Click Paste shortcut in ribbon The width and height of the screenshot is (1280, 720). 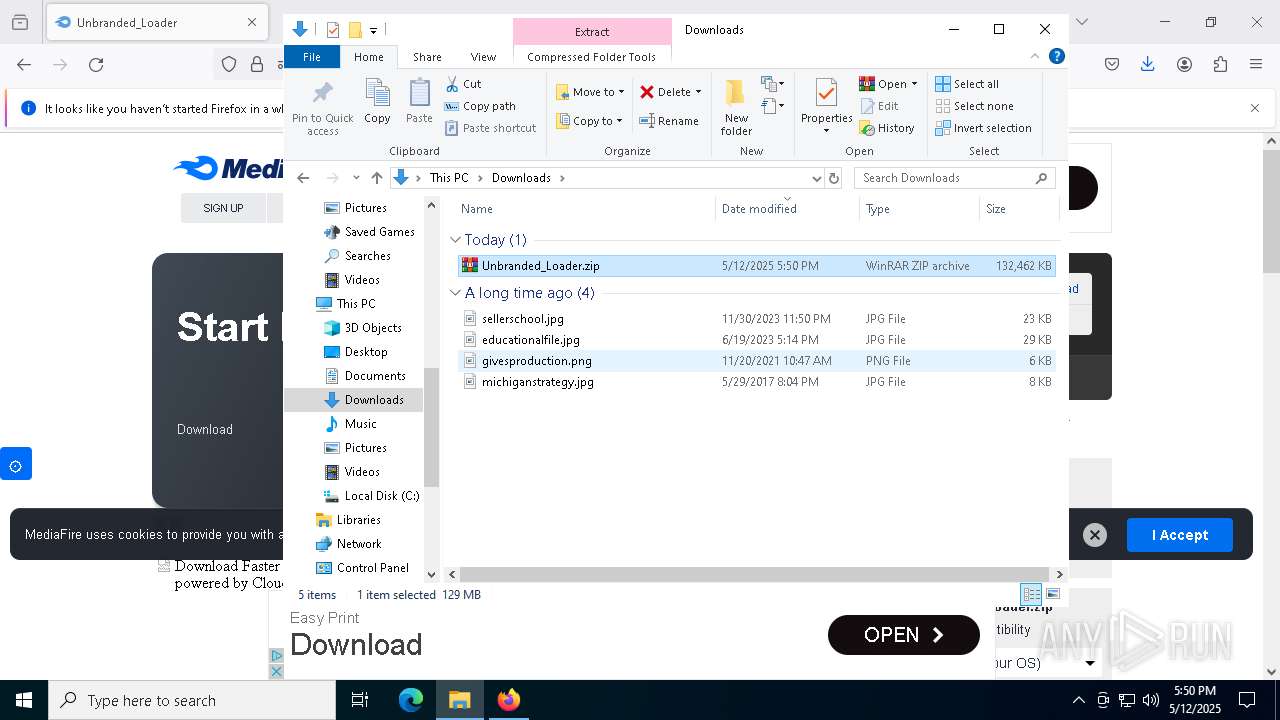(x=491, y=128)
